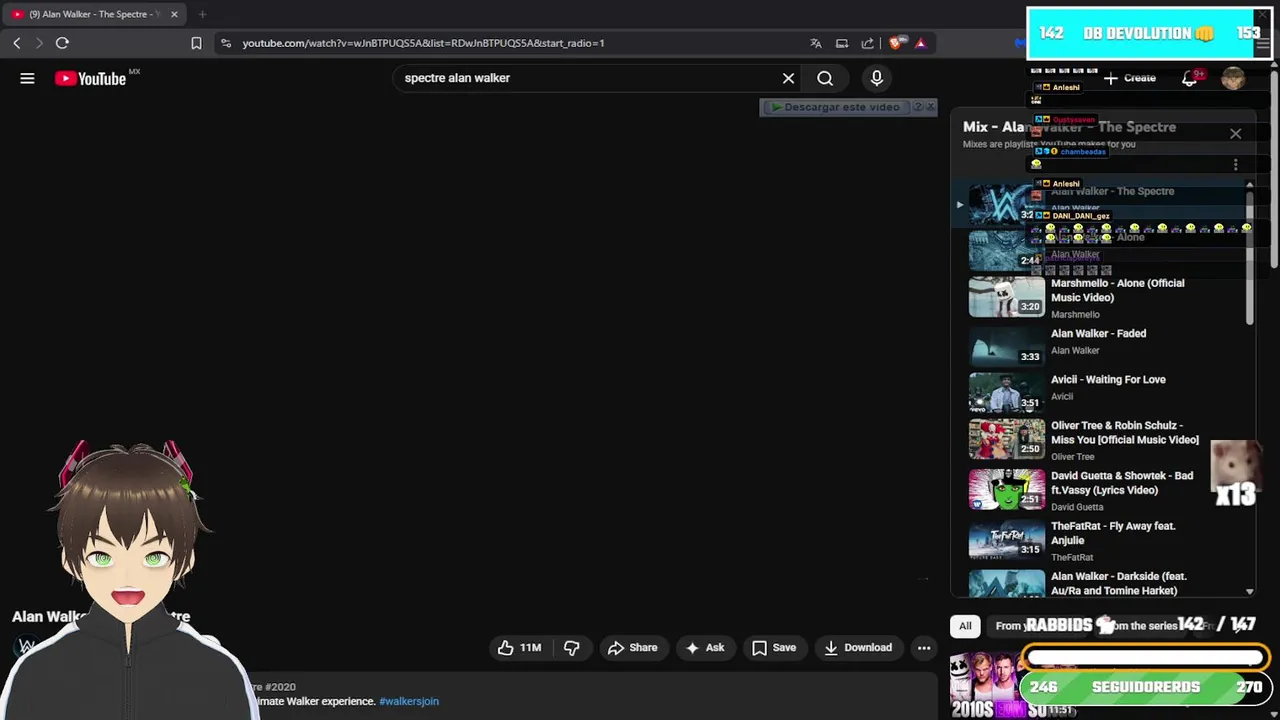Click the playlist scroll-up arrow

[1249, 185]
